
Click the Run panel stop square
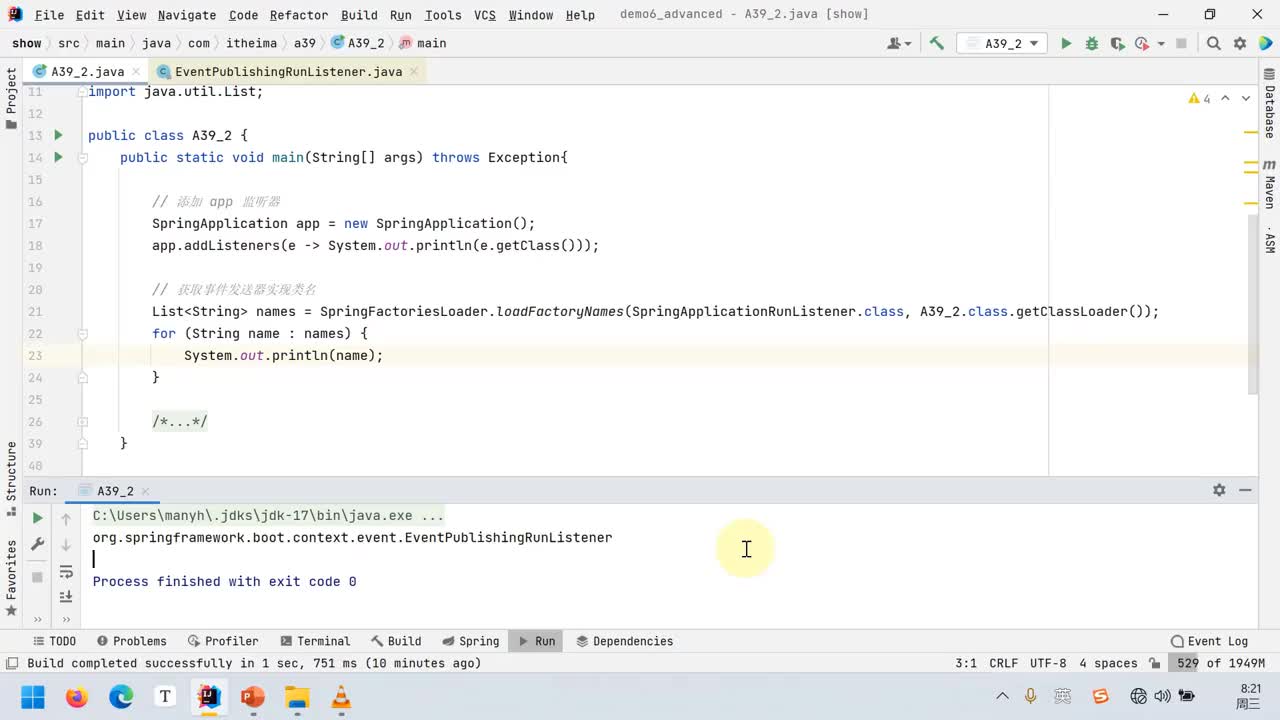(37, 577)
